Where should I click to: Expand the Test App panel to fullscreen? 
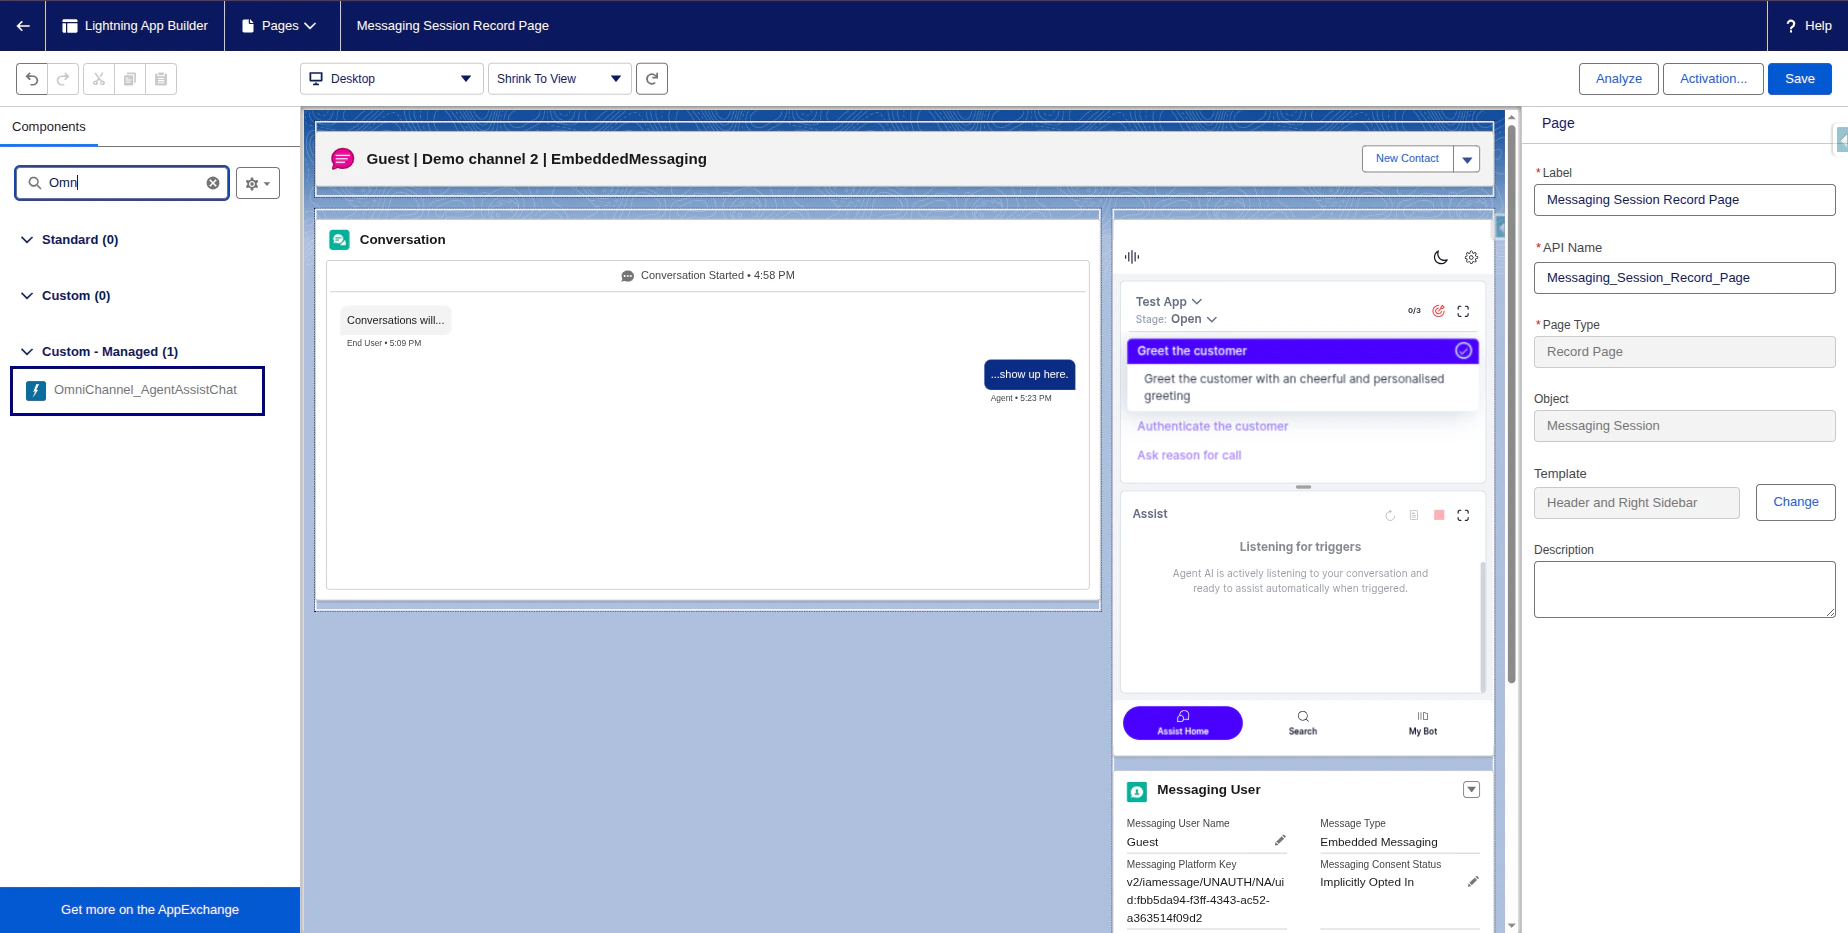point(1463,310)
